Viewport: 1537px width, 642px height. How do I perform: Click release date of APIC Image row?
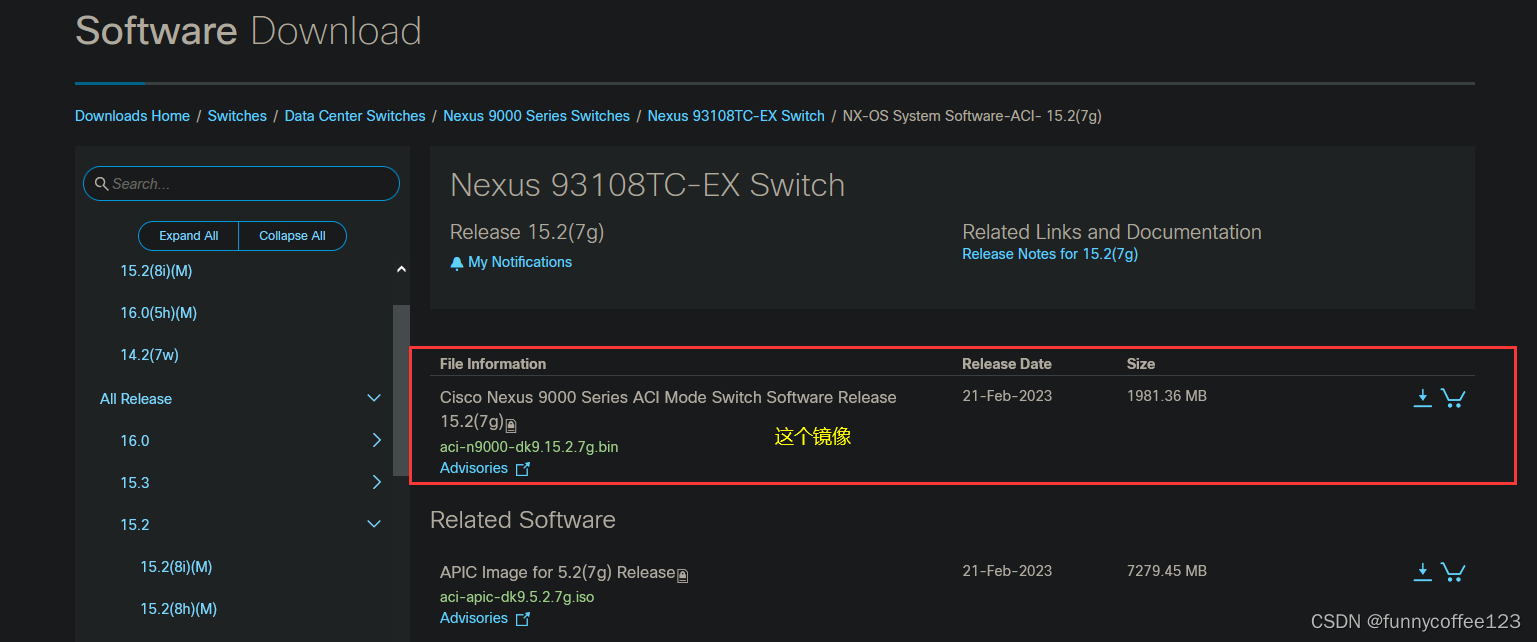[x=1007, y=571]
